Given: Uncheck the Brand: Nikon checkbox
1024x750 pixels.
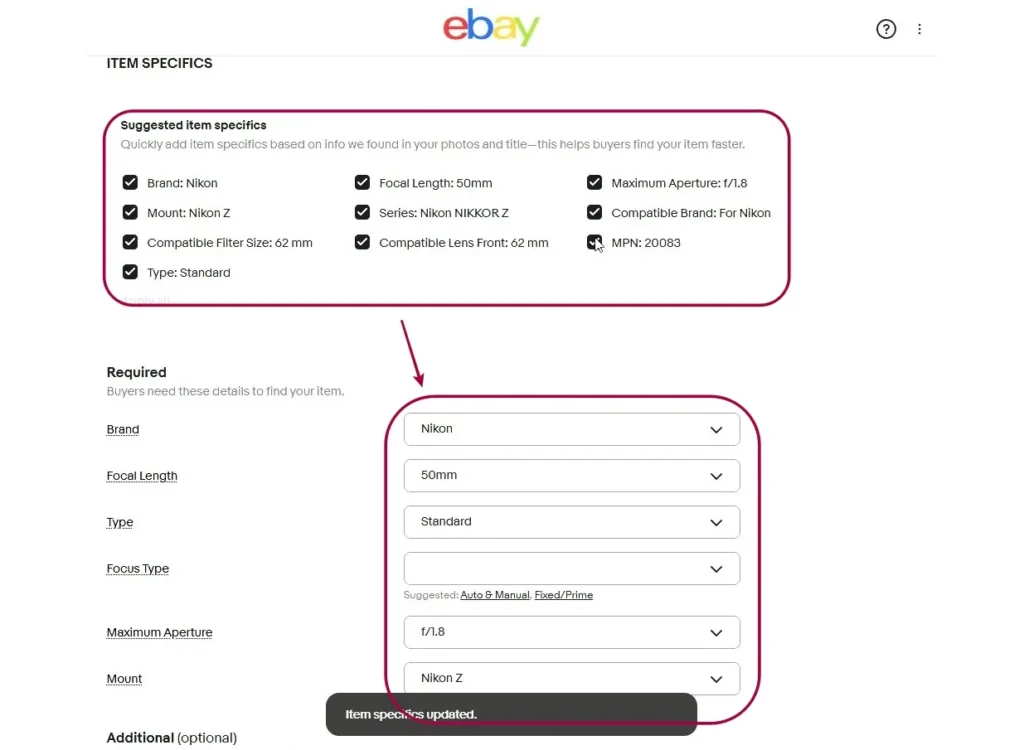Looking at the screenshot, I should (x=130, y=183).
